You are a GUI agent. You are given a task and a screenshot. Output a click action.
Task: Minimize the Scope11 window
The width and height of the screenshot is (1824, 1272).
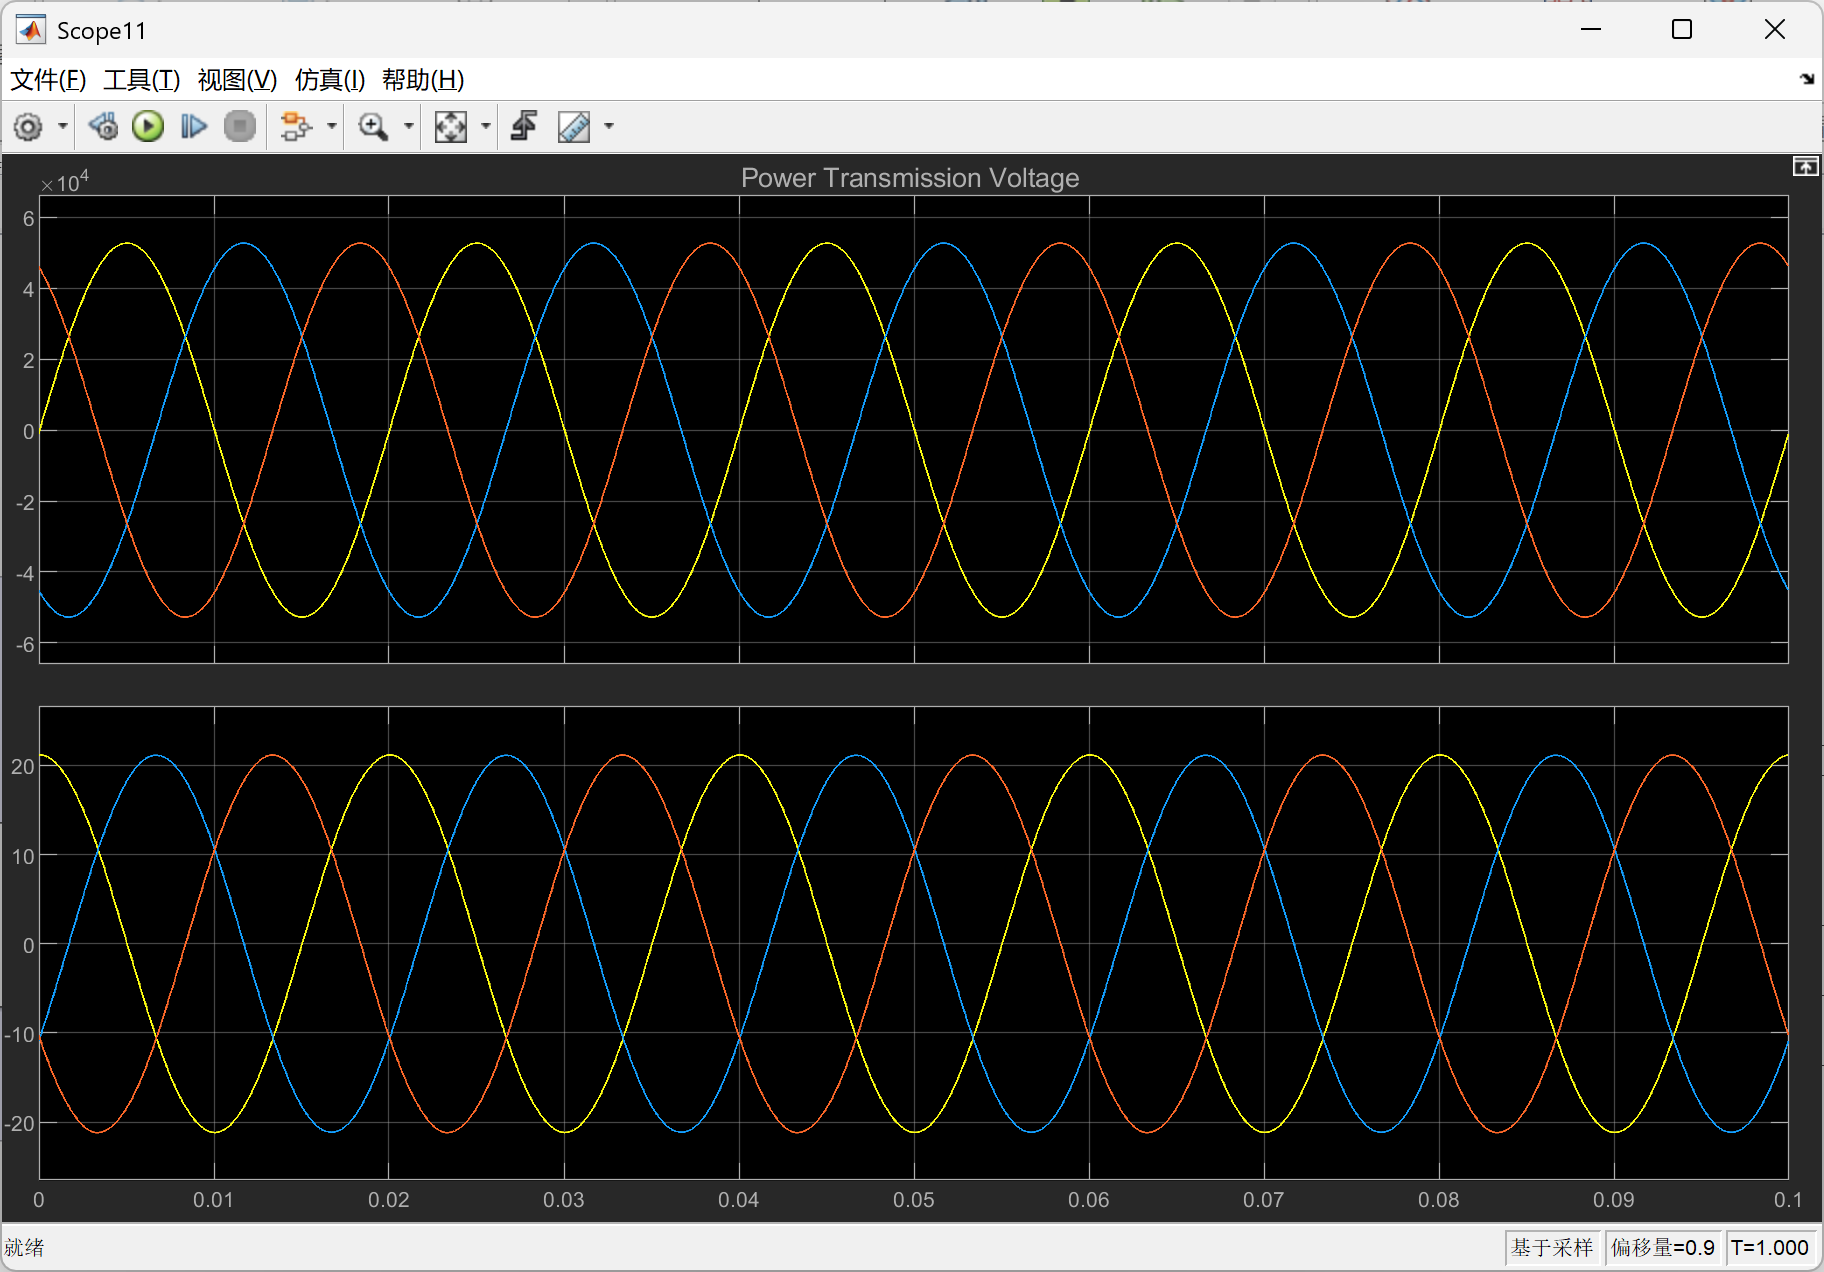click(x=1591, y=30)
